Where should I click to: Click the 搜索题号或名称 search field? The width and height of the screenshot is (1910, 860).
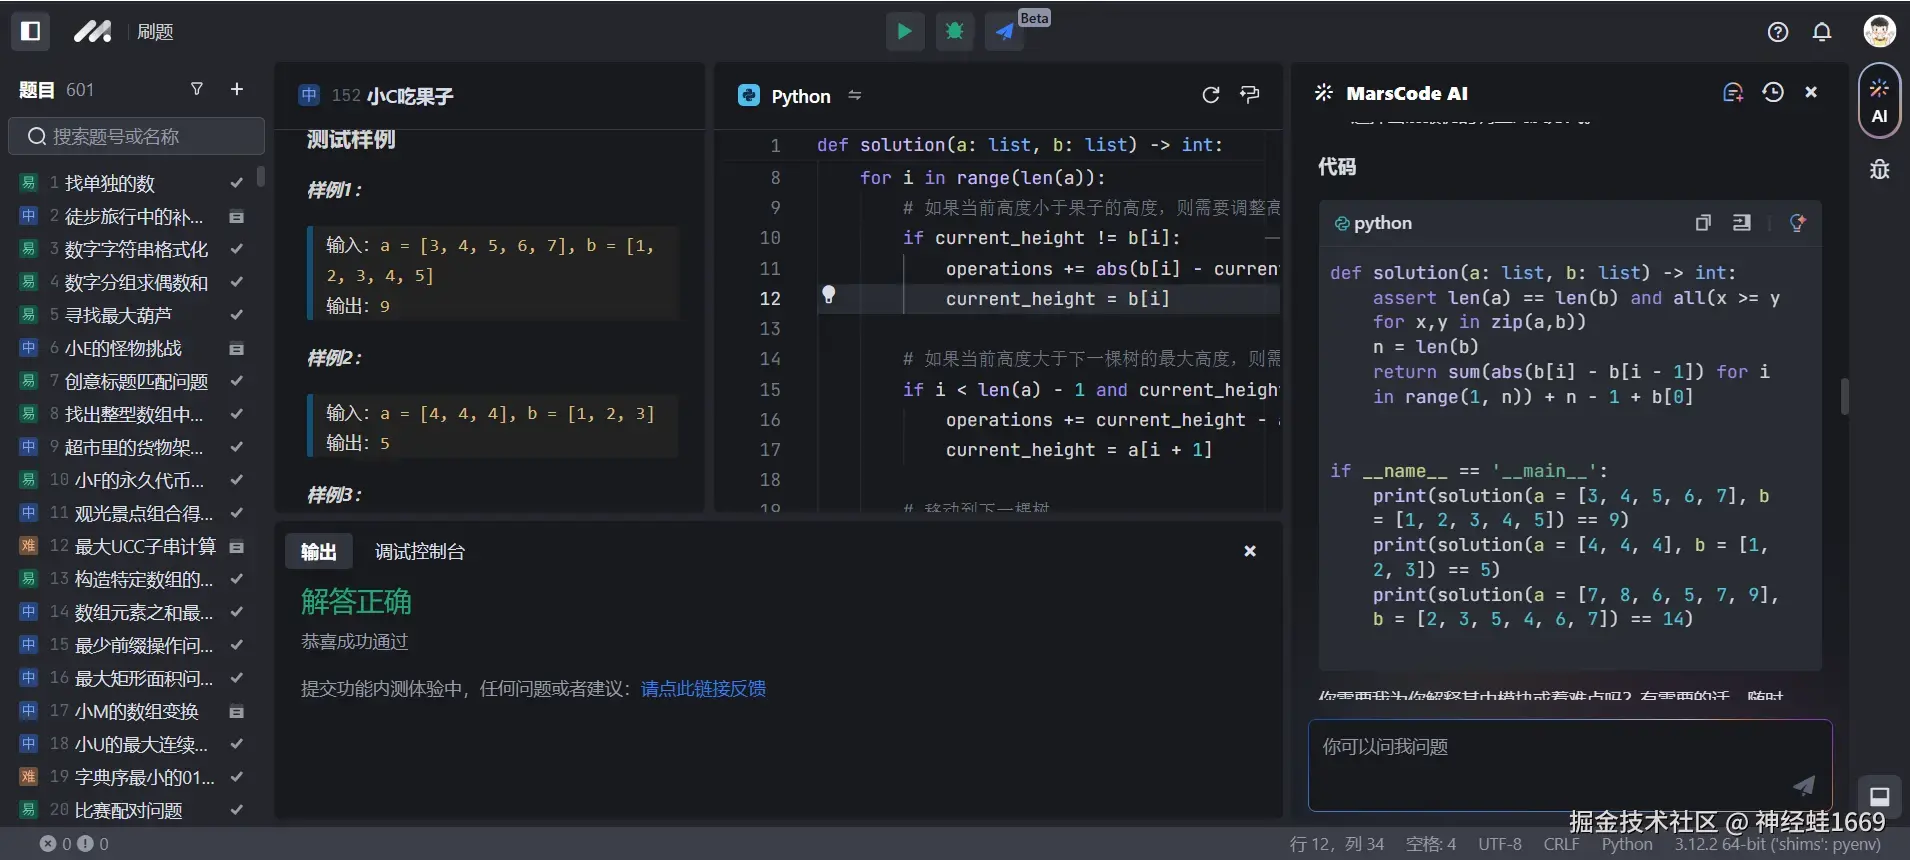pyautogui.click(x=136, y=136)
